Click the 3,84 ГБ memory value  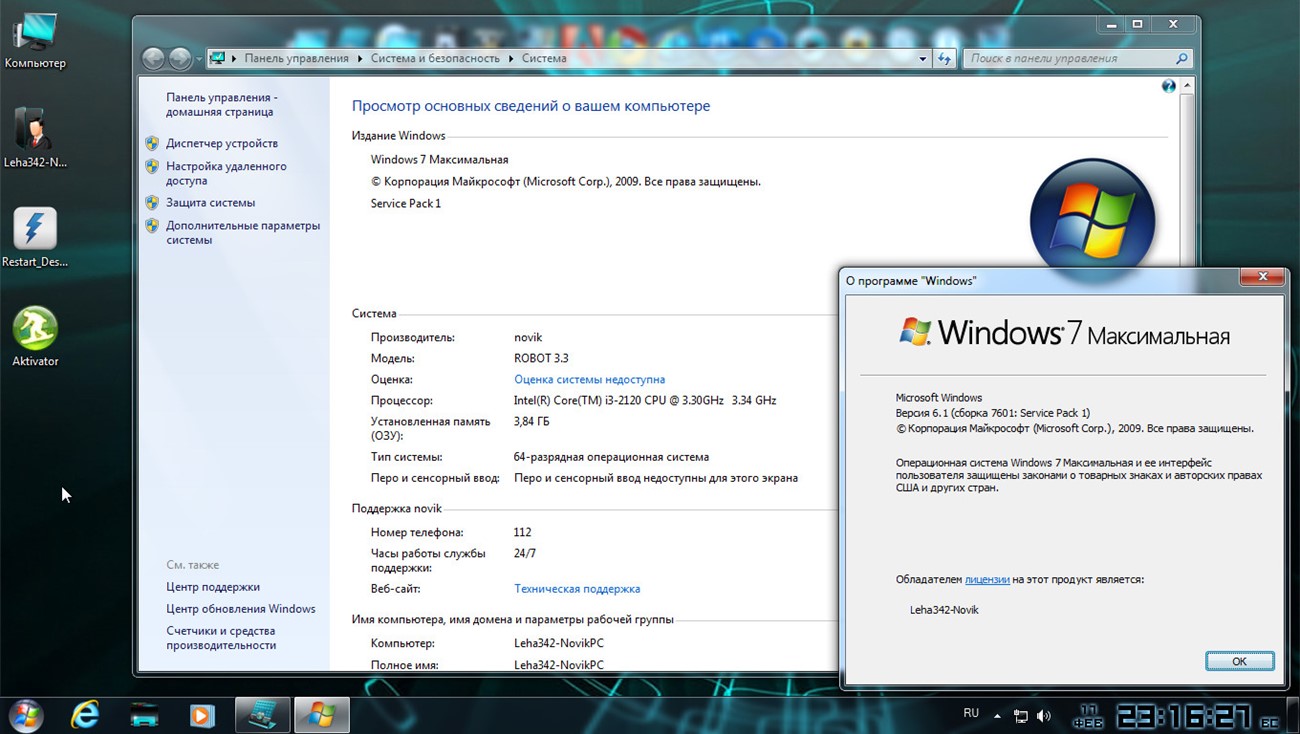pyautogui.click(x=532, y=422)
